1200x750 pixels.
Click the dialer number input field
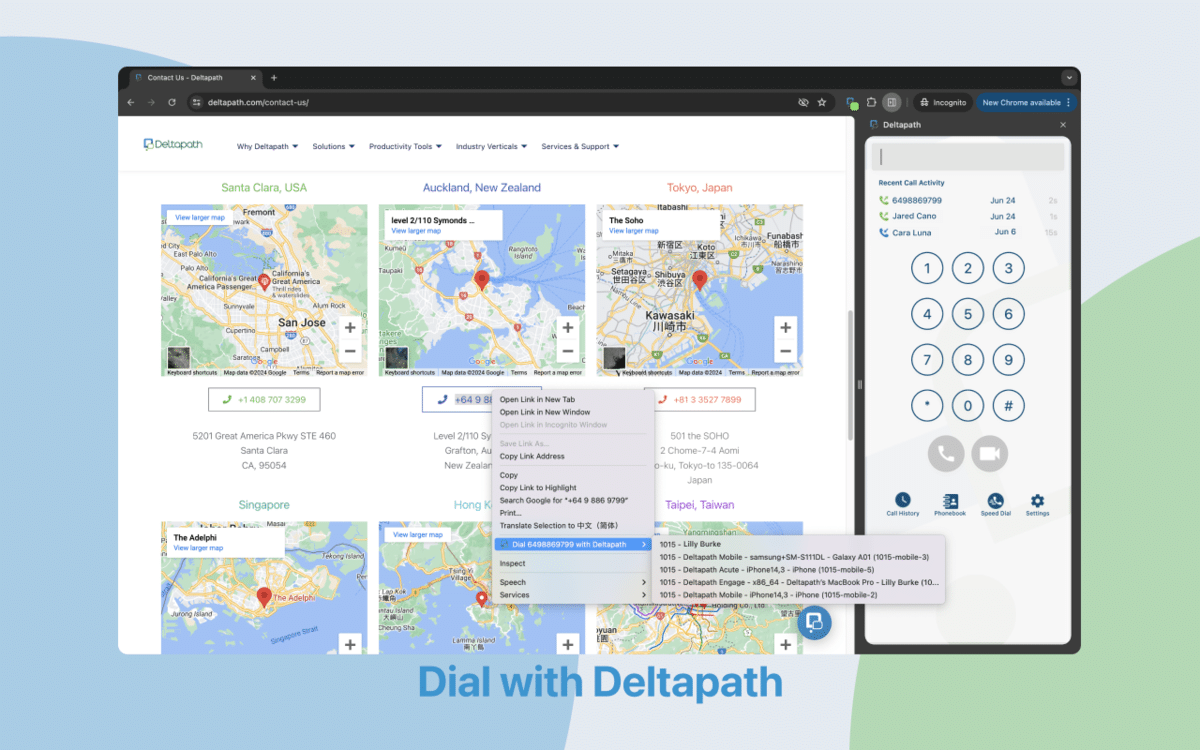(x=968, y=157)
